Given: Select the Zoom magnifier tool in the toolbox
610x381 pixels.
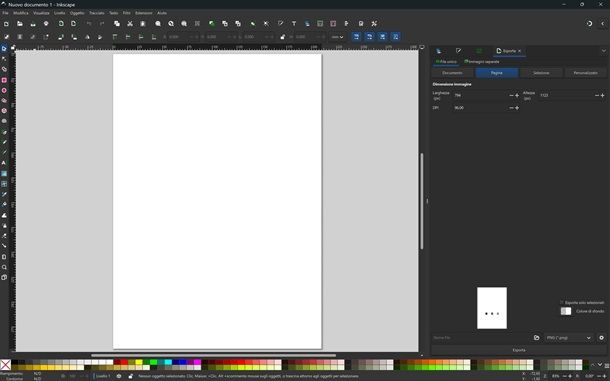Looking at the screenshot, I should coord(4,267).
